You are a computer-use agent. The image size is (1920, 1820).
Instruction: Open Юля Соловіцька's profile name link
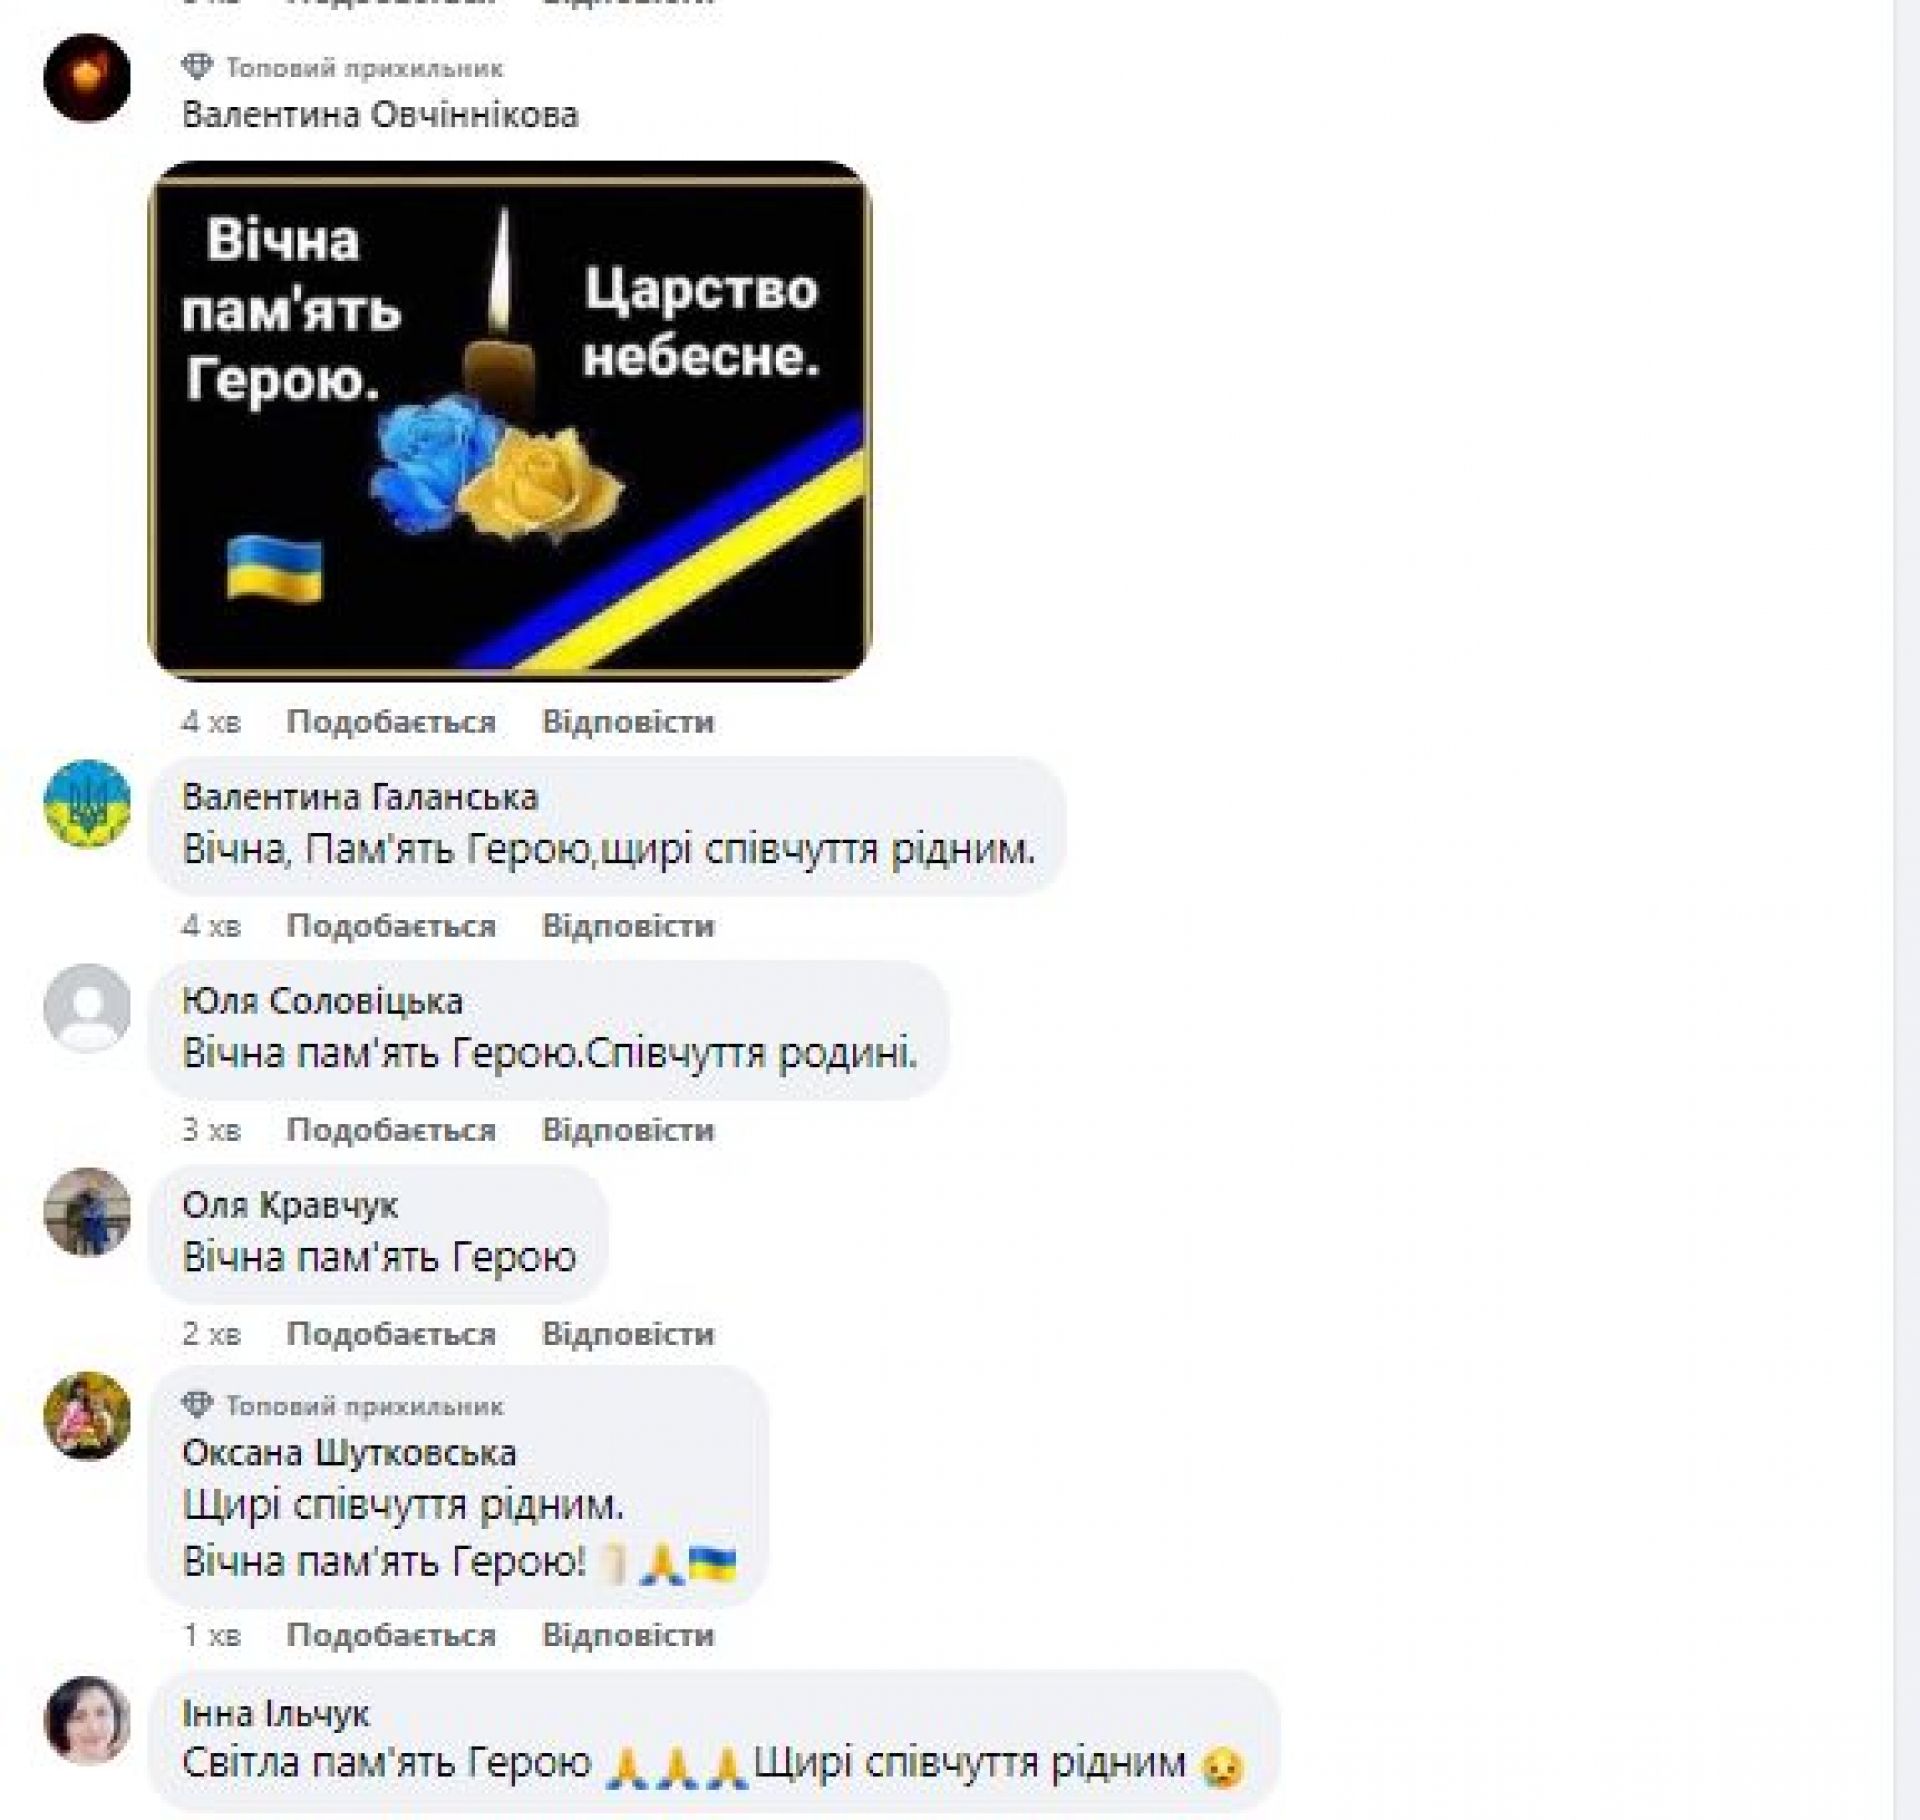(x=322, y=1001)
